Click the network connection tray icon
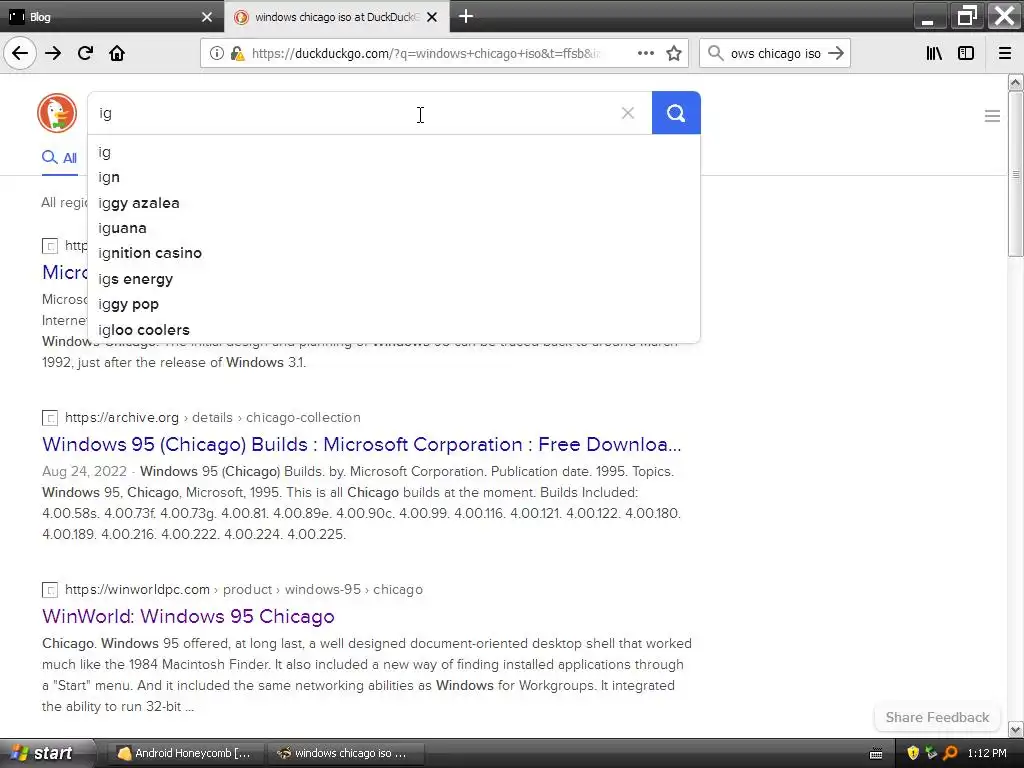The width and height of the screenshot is (1024, 768). point(931,753)
